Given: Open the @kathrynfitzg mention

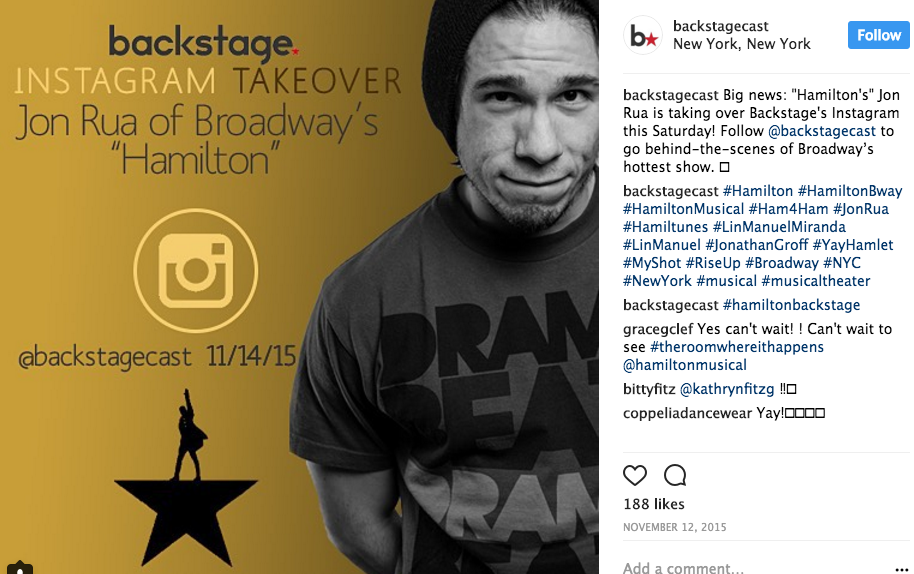Looking at the screenshot, I should click(x=727, y=389).
